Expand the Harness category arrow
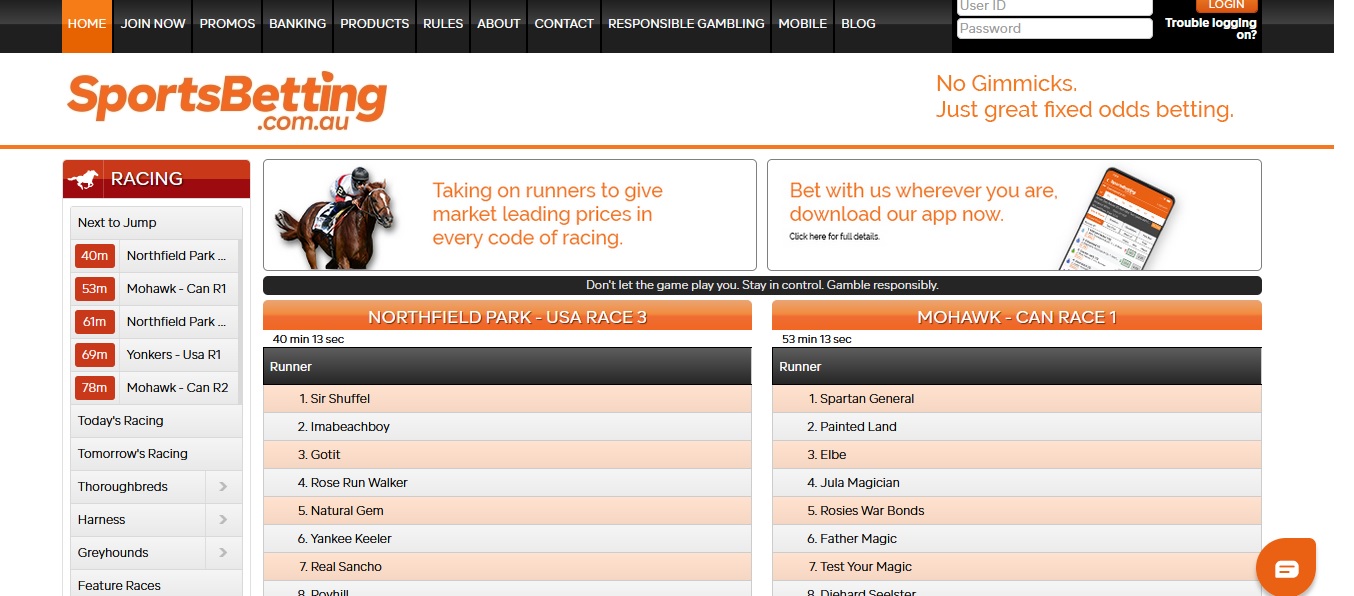 click(223, 520)
